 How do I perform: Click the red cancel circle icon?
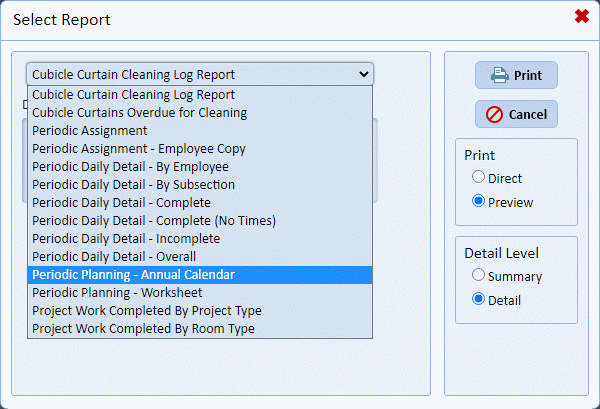pos(494,115)
